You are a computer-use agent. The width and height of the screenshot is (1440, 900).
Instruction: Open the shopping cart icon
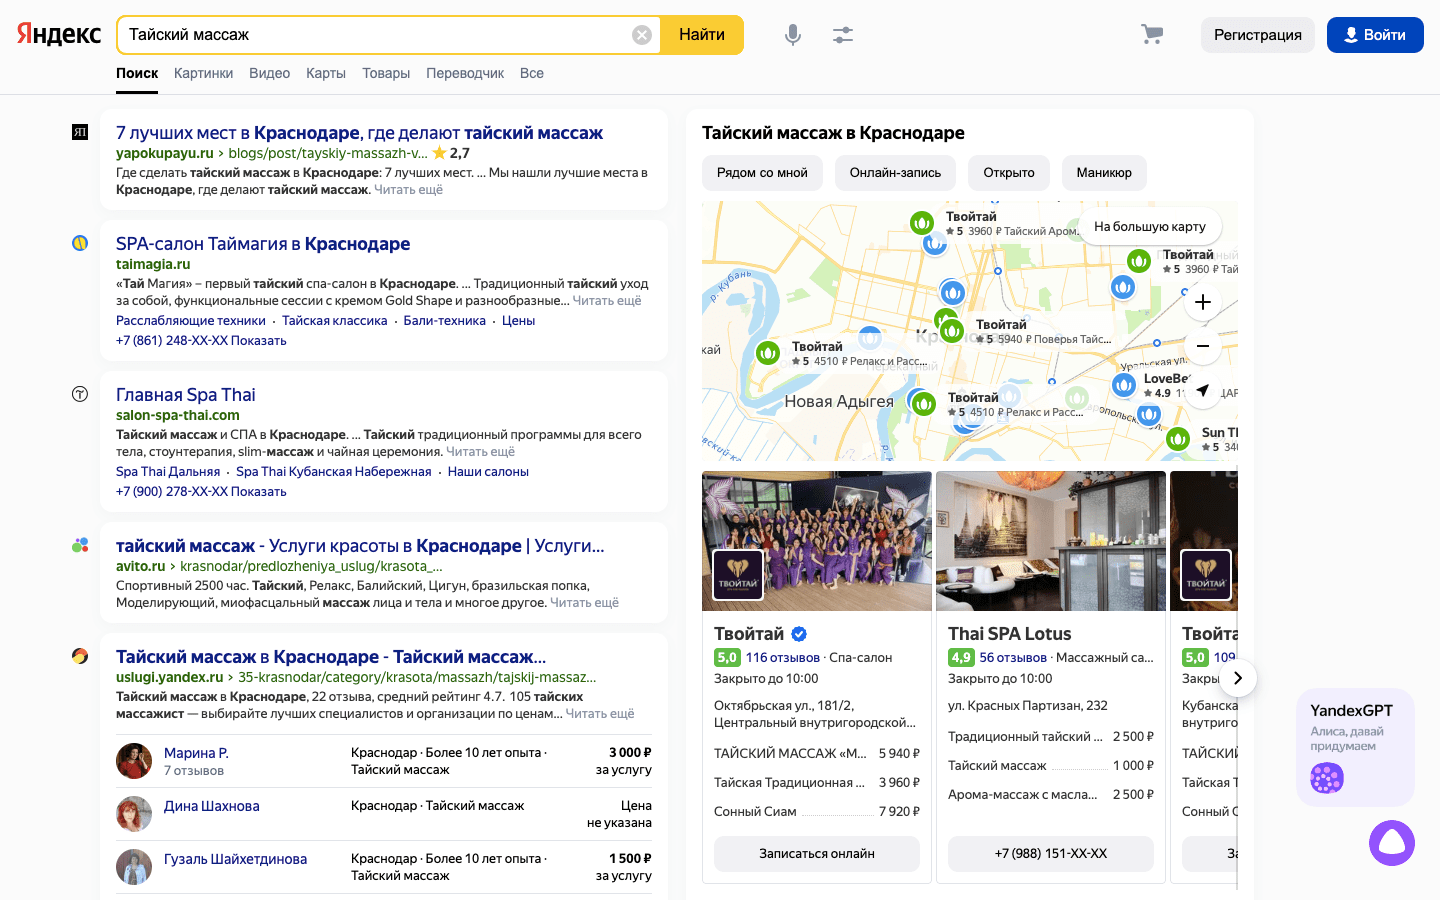click(1152, 35)
